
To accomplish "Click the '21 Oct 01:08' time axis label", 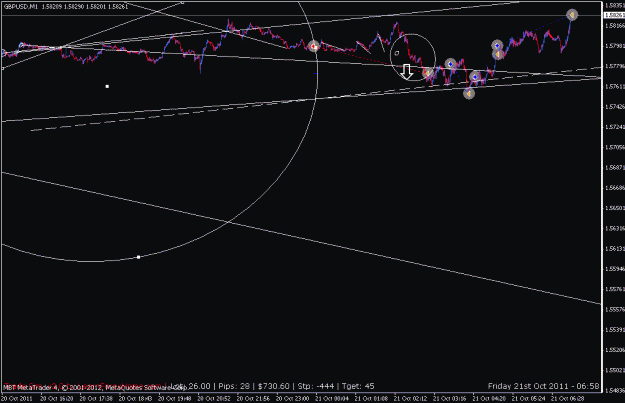I will [x=371, y=398].
